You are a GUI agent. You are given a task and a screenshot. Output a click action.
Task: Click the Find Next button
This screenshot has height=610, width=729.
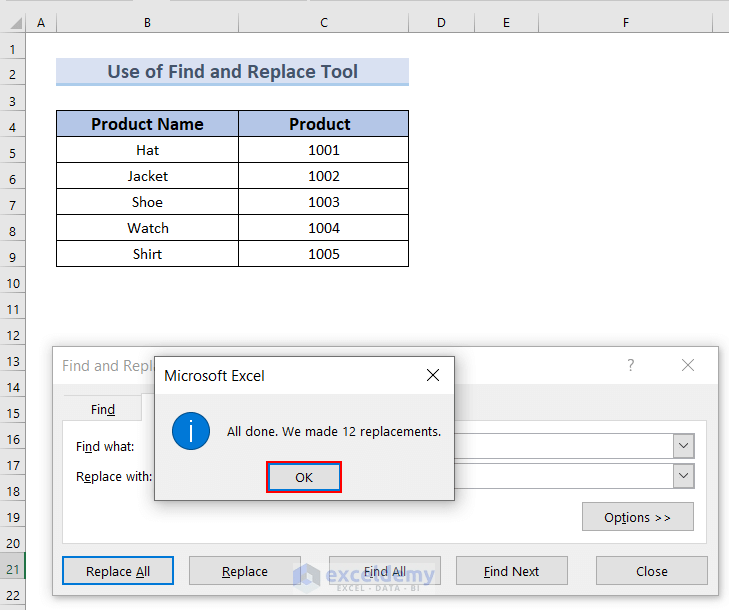pyautogui.click(x=511, y=570)
